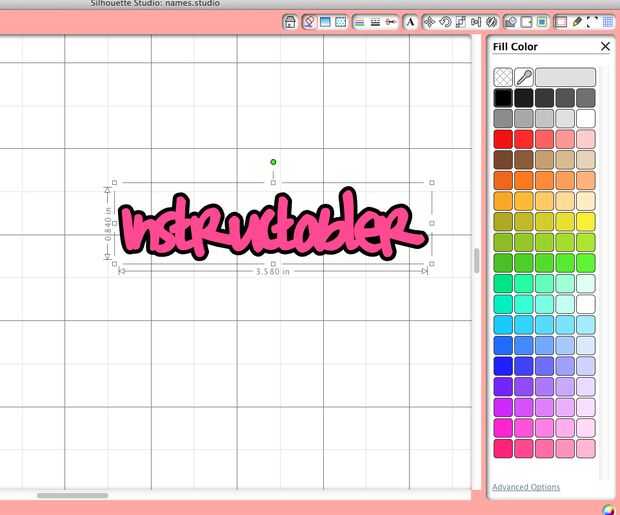
Task: Click the 'Fill Color' panel title
Action: click(x=515, y=47)
